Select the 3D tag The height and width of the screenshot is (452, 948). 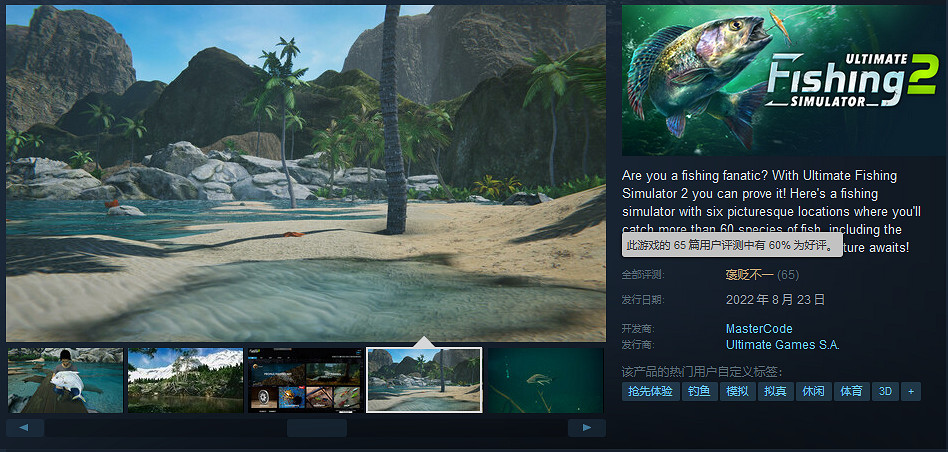(x=885, y=392)
